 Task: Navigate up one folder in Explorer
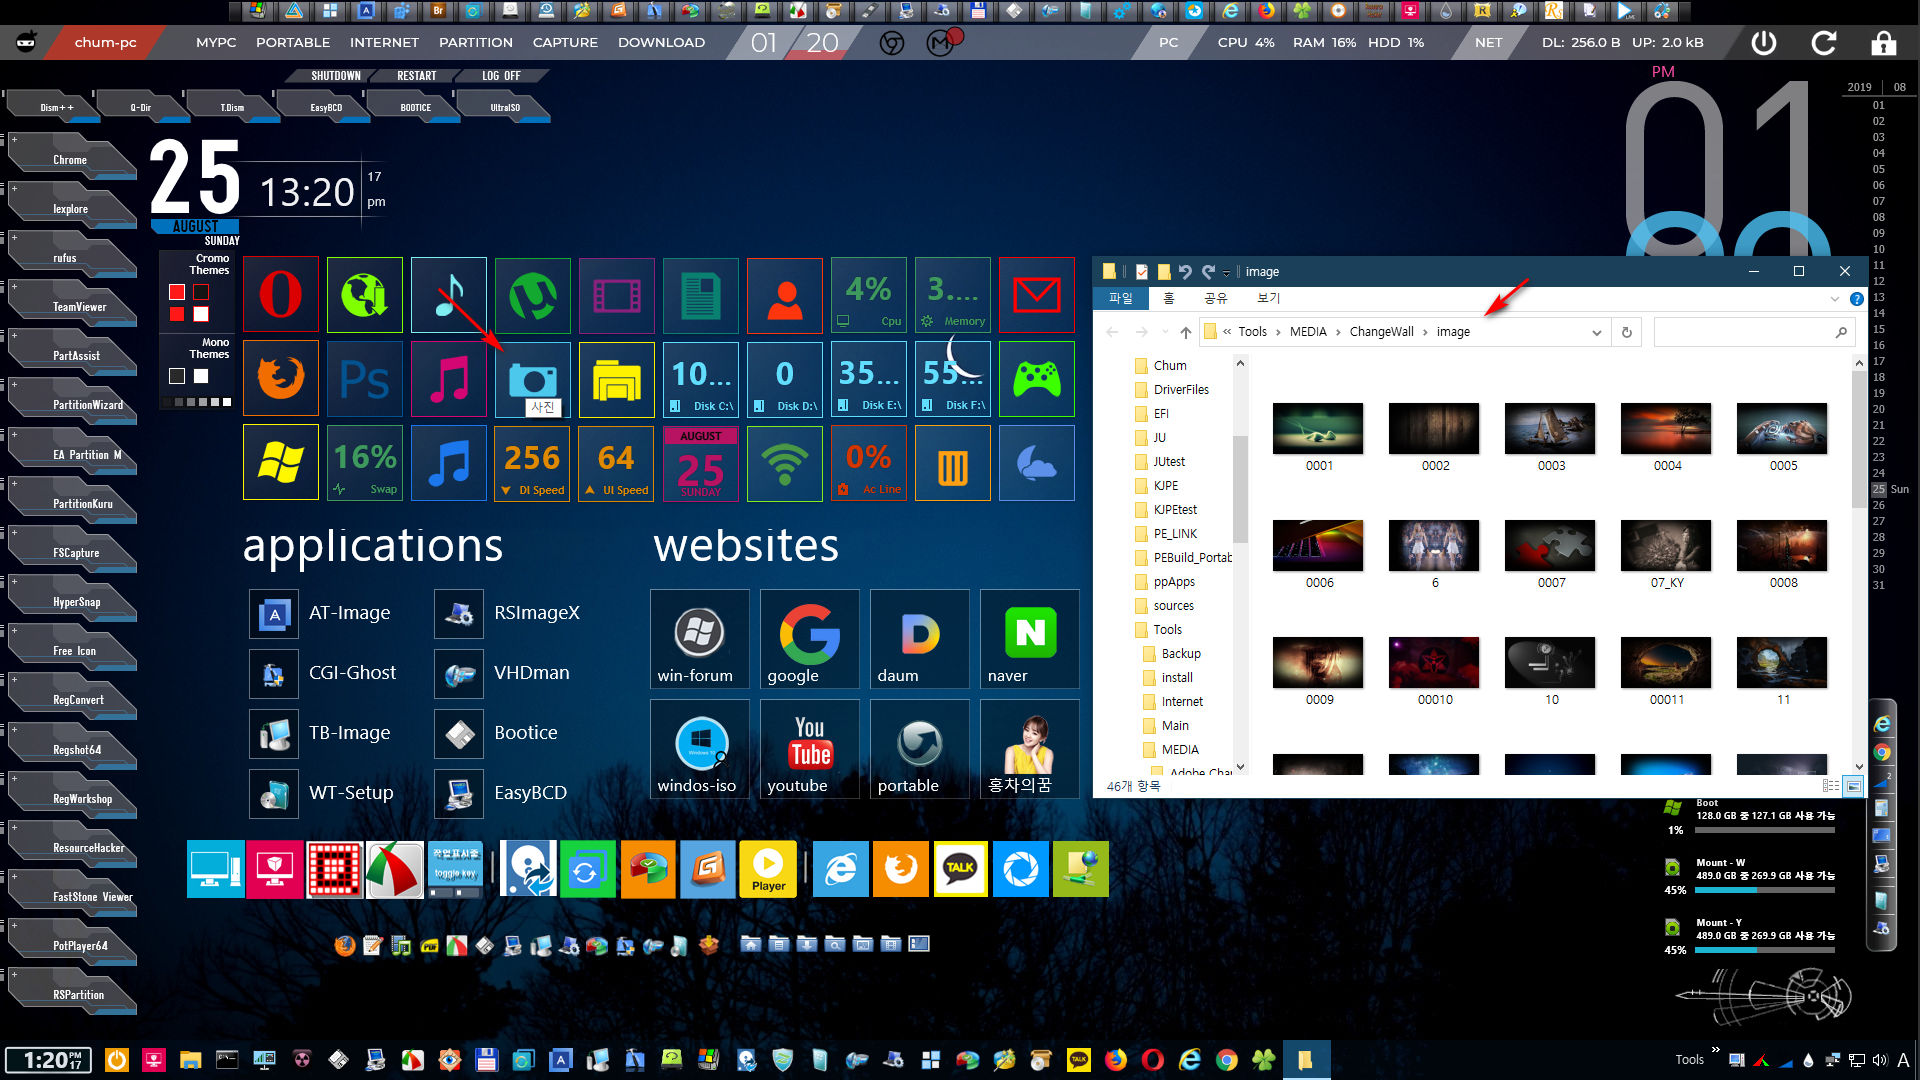(x=1185, y=332)
